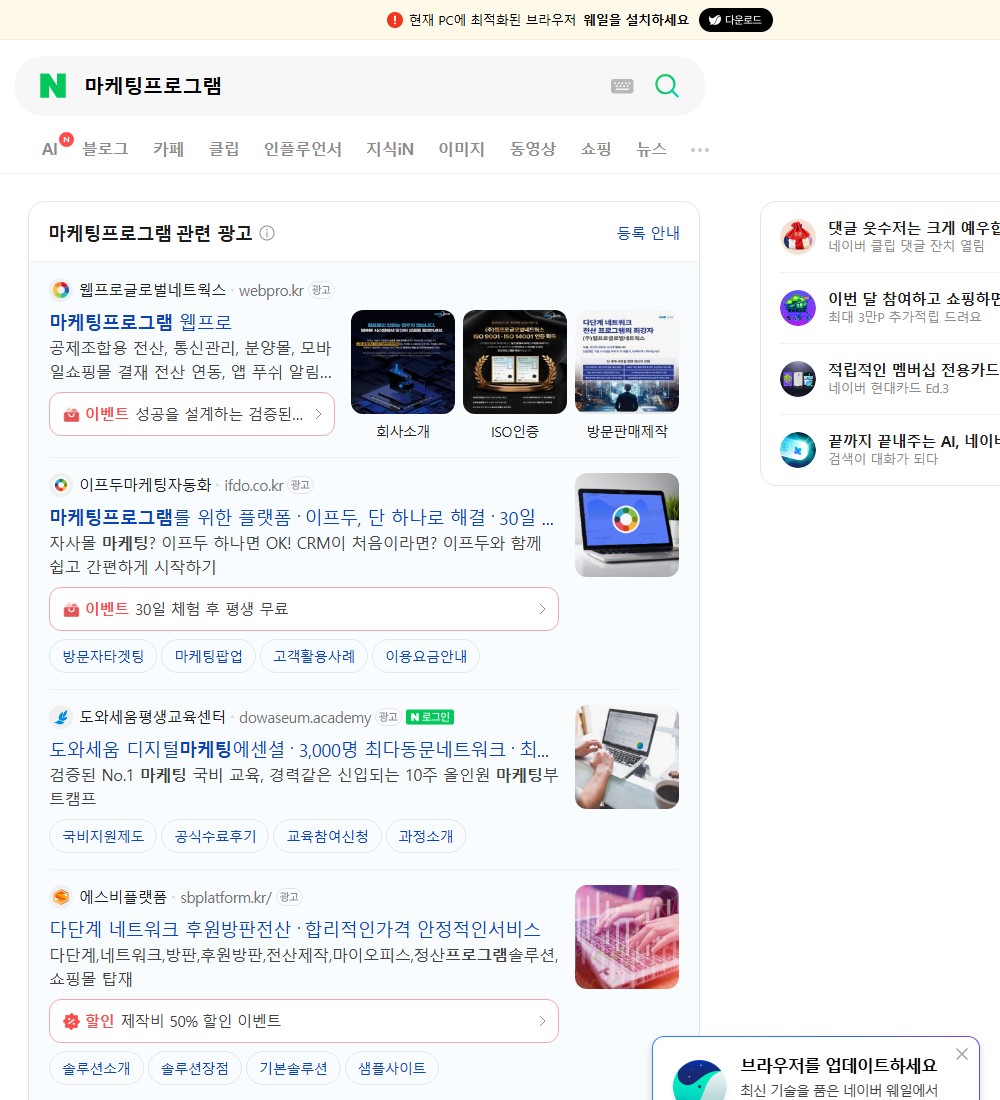Click the 국비지원제도 chip

tap(103, 836)
